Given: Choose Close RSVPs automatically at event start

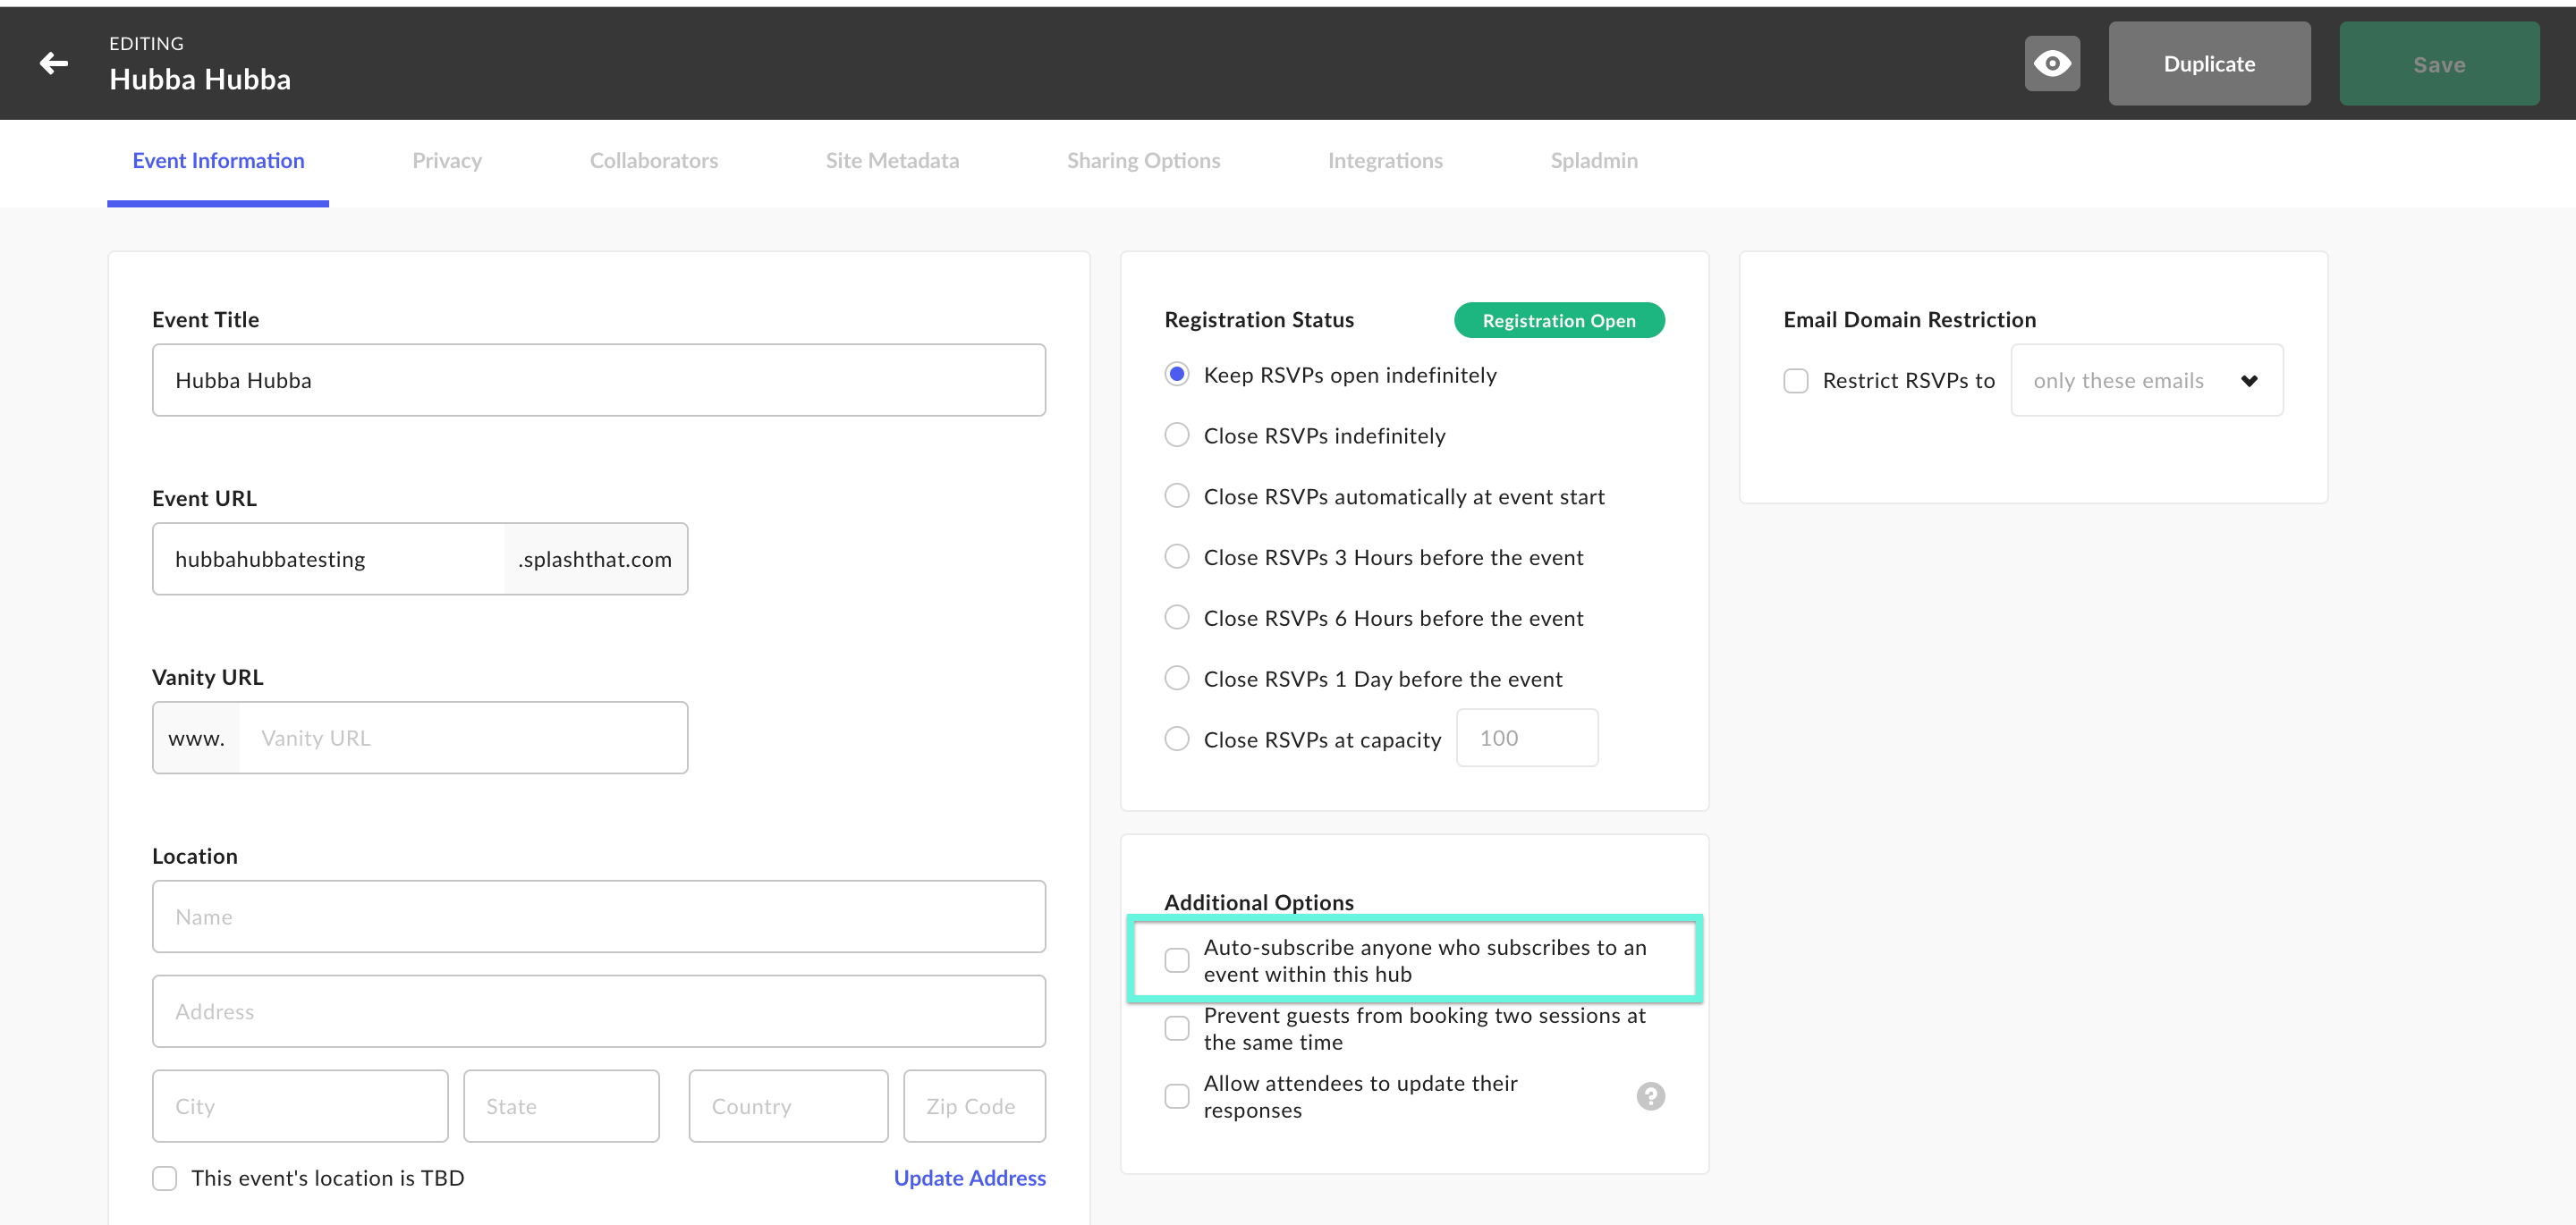Looking at the screenshot, I should click(x=1177, y=496).
